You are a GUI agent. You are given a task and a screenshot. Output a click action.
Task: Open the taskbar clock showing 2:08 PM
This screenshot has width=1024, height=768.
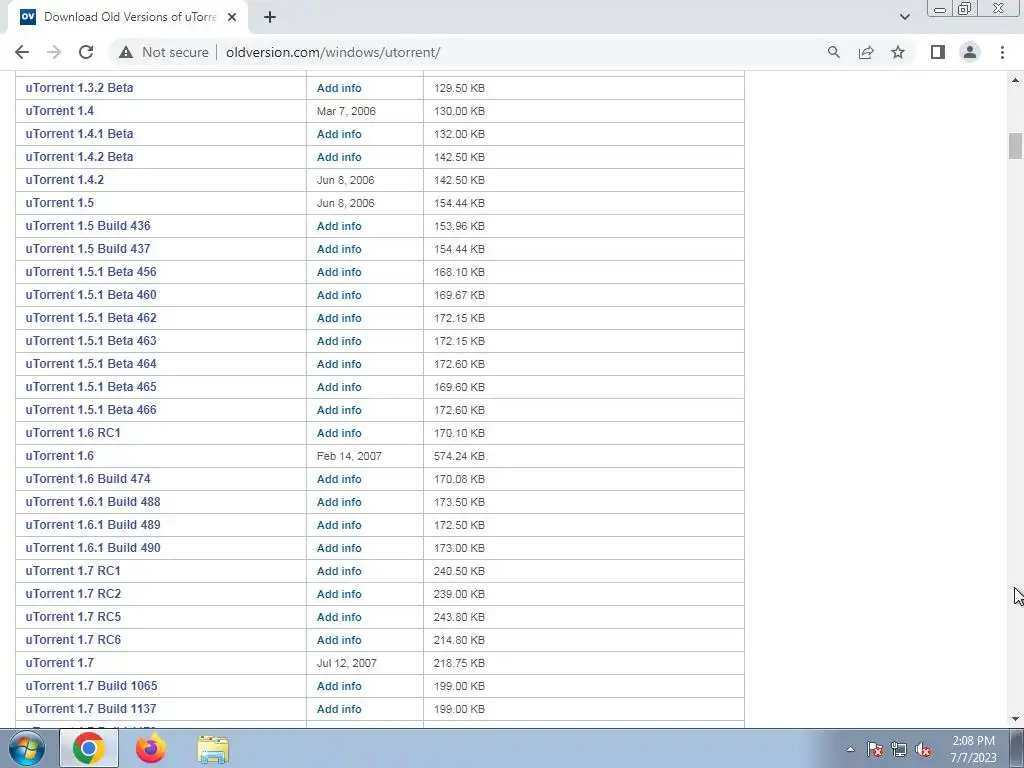(973, 749)
